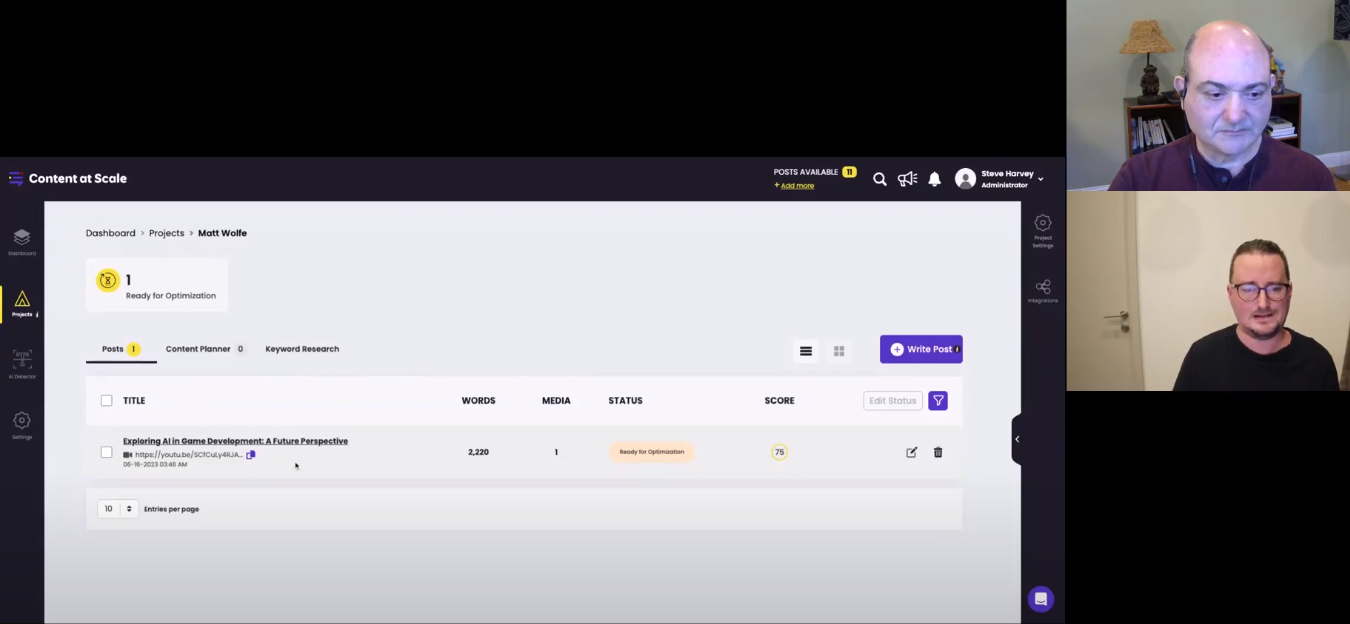Open the Exploring AI in Game Development post
The height and width of the screenshot is (624, 1350).
point(235,440)
